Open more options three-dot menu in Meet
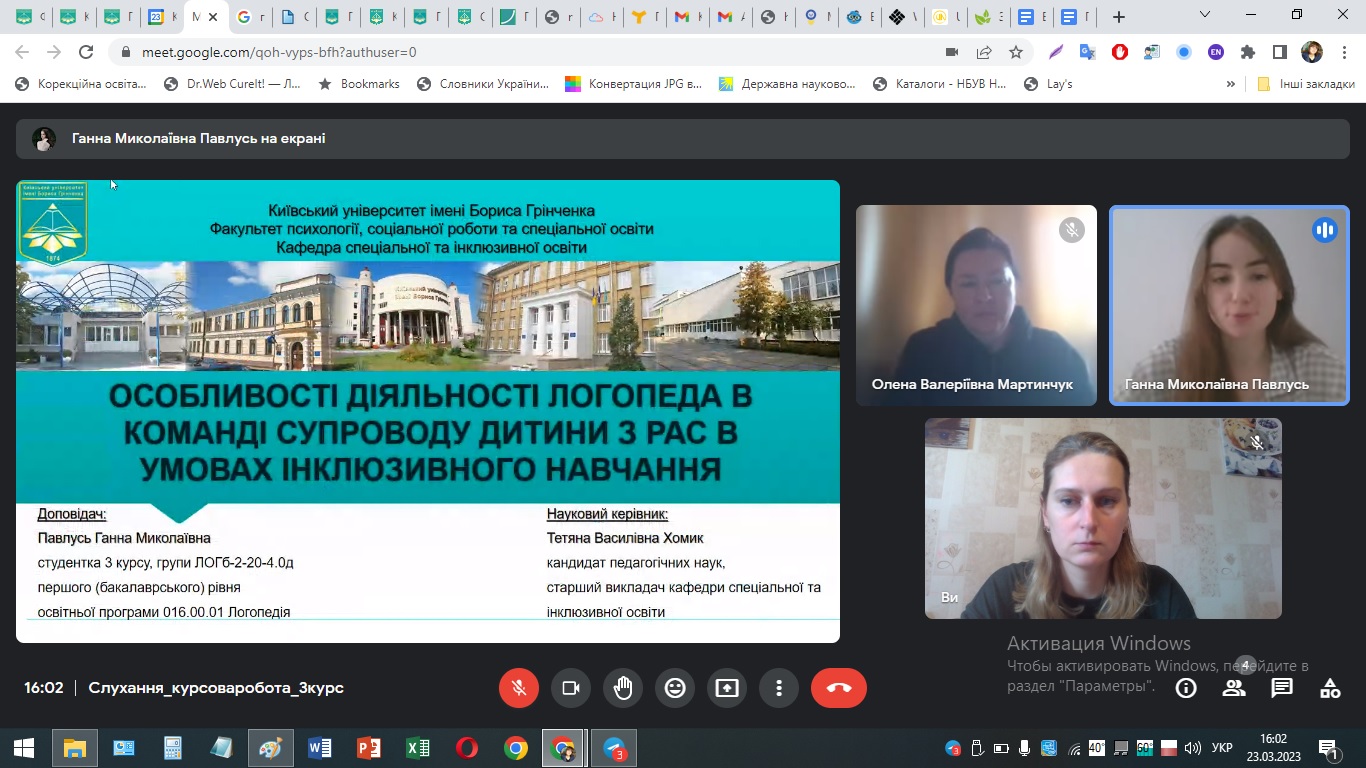1366x768 pixels. [x=779, y=688]
